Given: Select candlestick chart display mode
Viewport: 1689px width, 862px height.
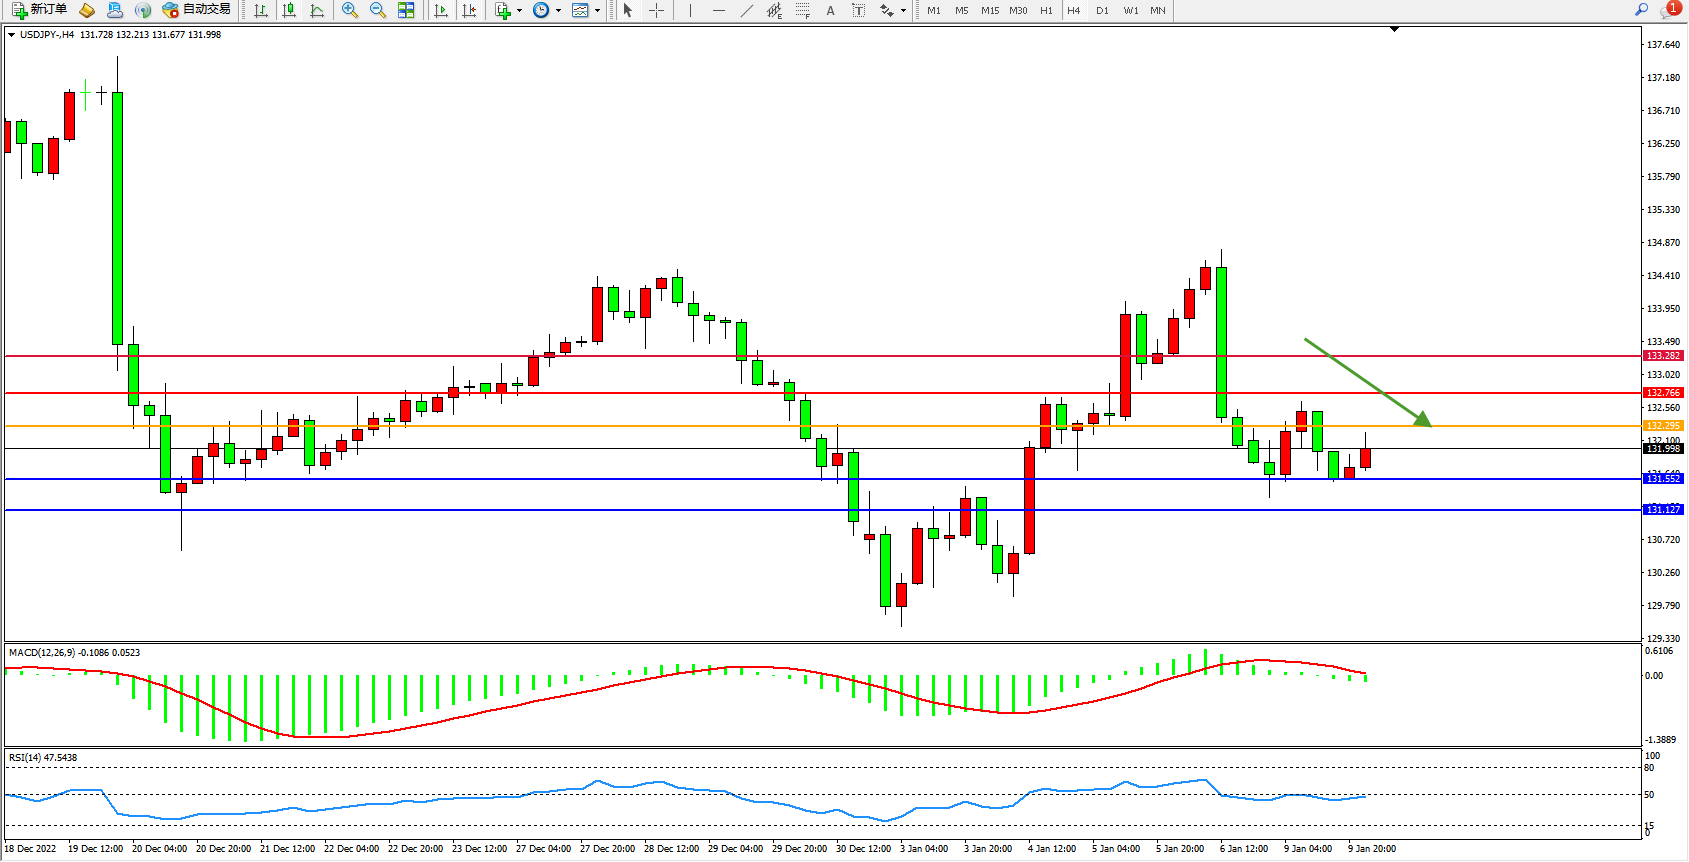Looking at the screenshot, I should coord(289,10).
